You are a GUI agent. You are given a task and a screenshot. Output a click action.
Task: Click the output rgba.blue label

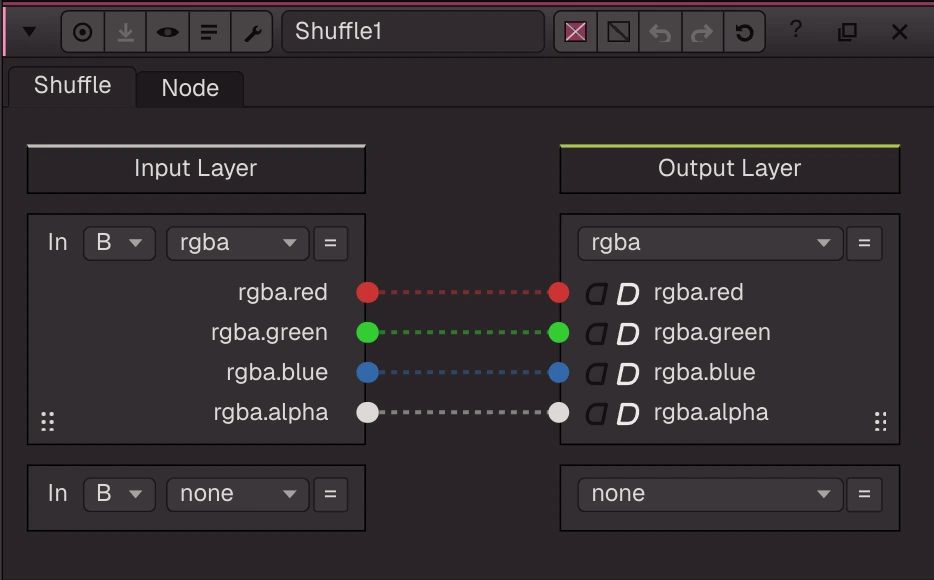704,373
